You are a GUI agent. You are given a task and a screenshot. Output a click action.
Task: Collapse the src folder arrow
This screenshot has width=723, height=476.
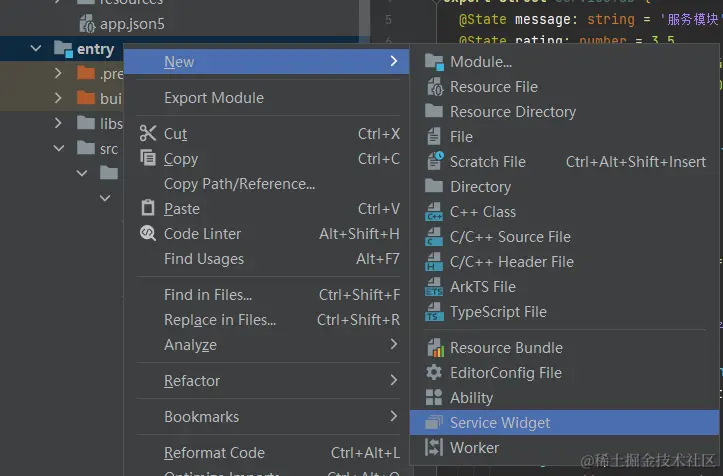pyautogui.click(x=58, y=149)
